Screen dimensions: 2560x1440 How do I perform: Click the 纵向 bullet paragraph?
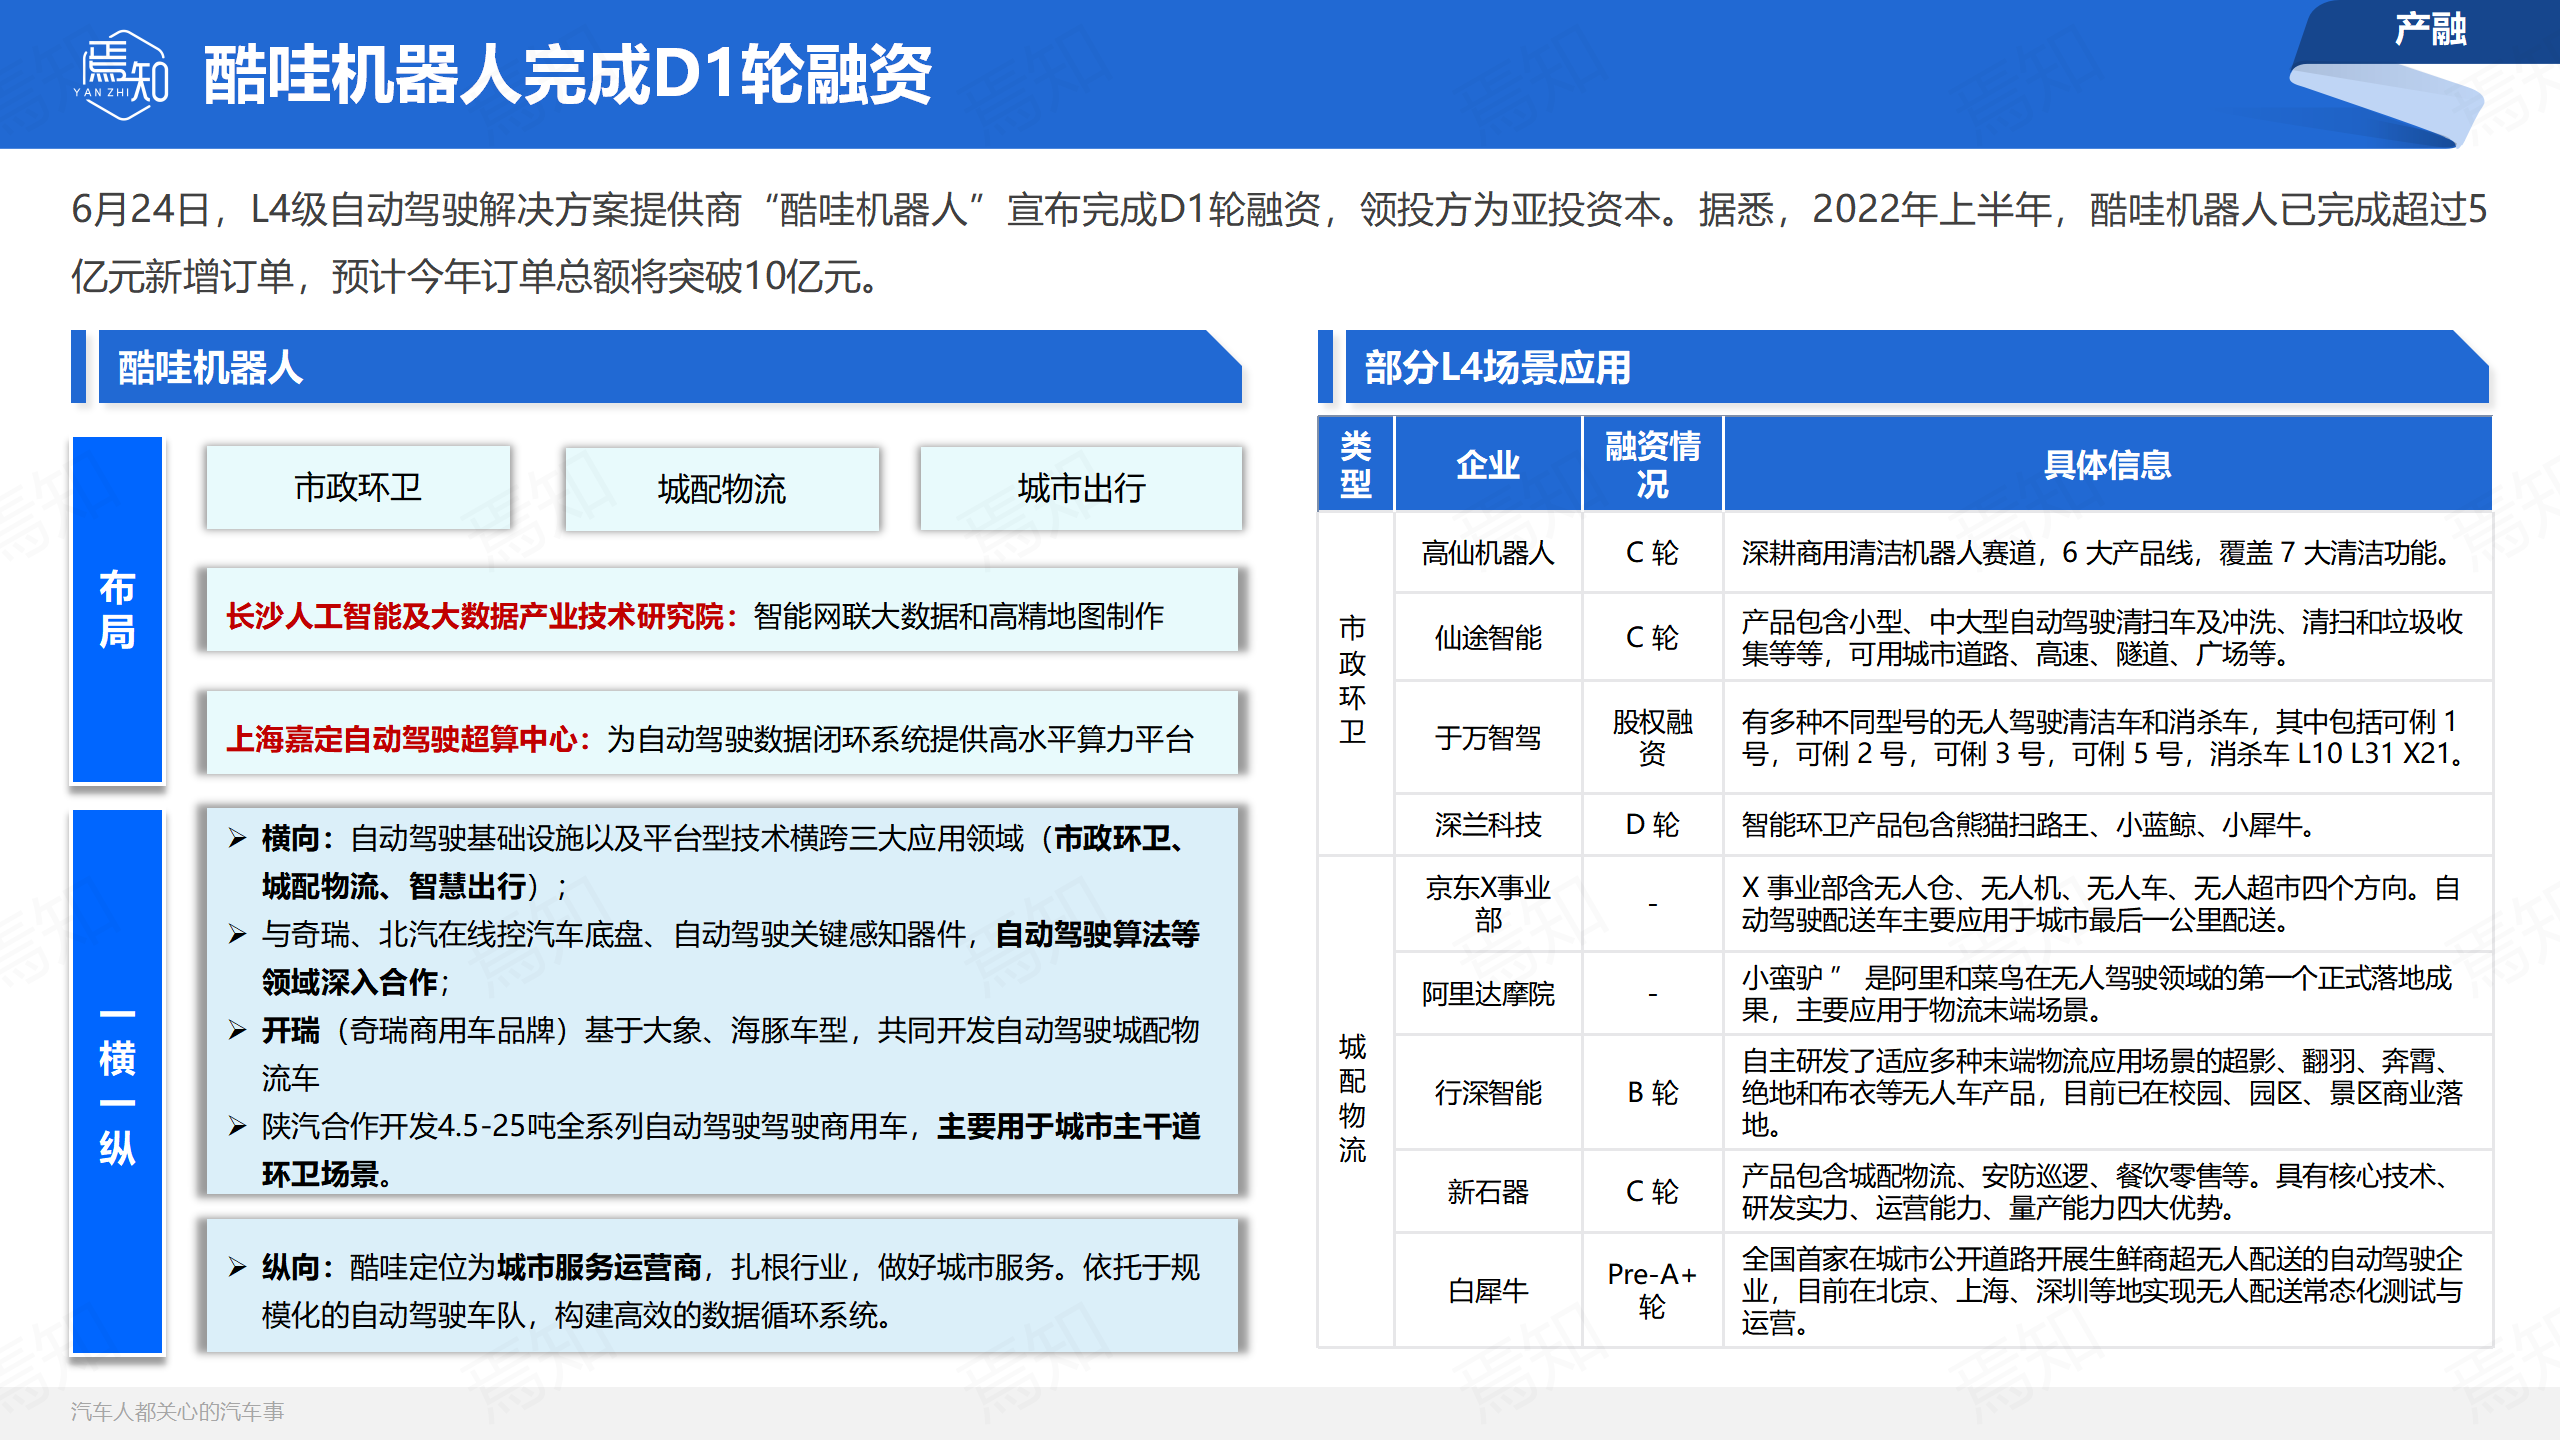[x=714, y=1291]
